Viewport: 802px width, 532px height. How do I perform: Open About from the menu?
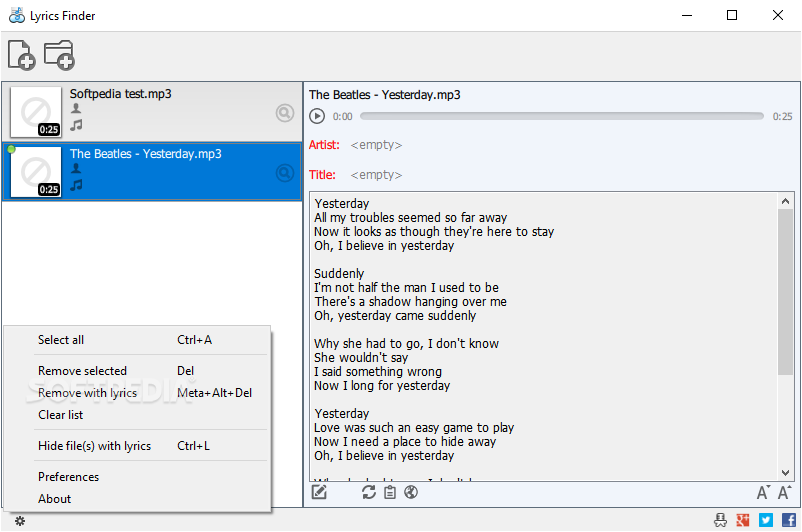[x=137, y=498]
